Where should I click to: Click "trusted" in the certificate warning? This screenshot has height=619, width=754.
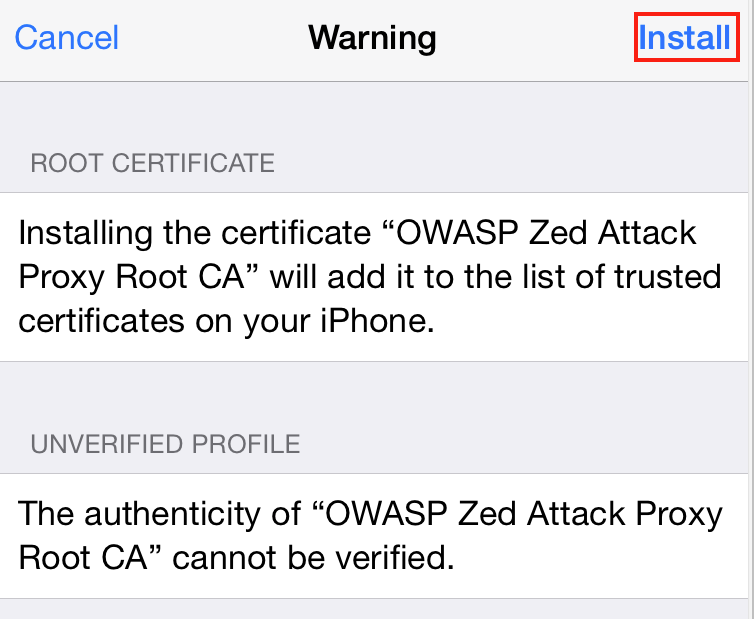coord(668,277)
